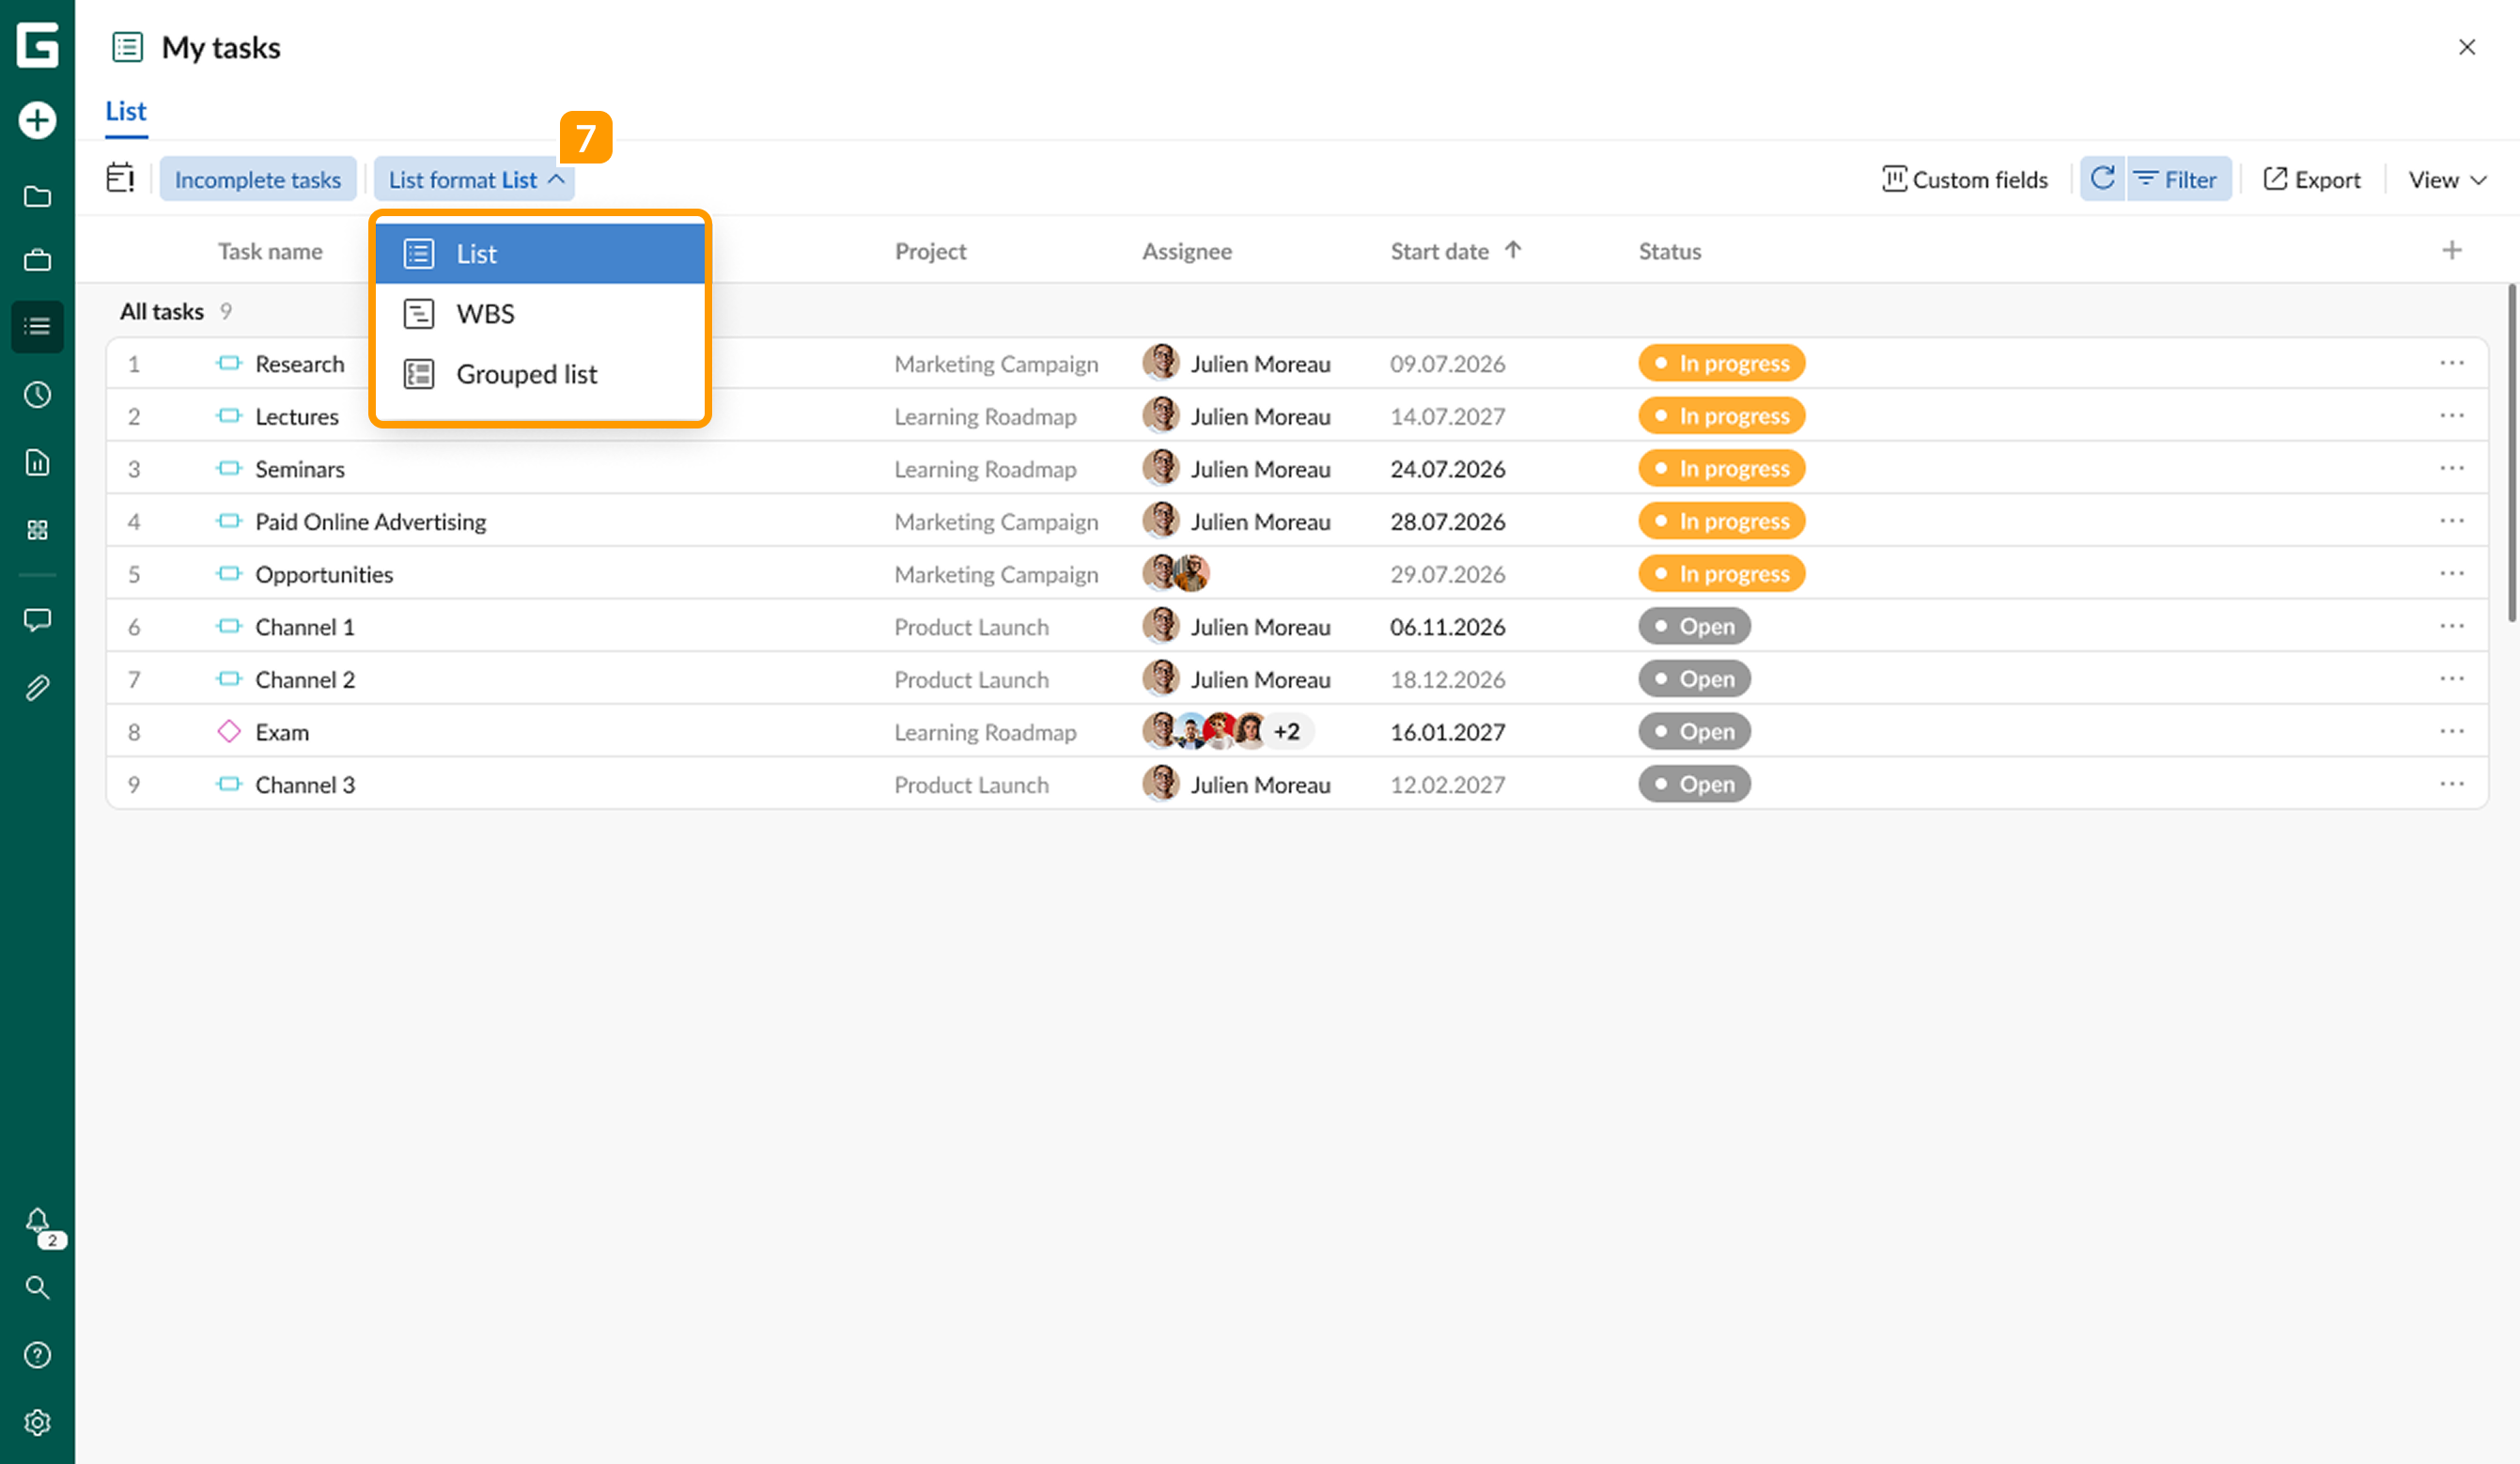Click Julien Moreau assignee on Seminars row

coord(1237,469)
